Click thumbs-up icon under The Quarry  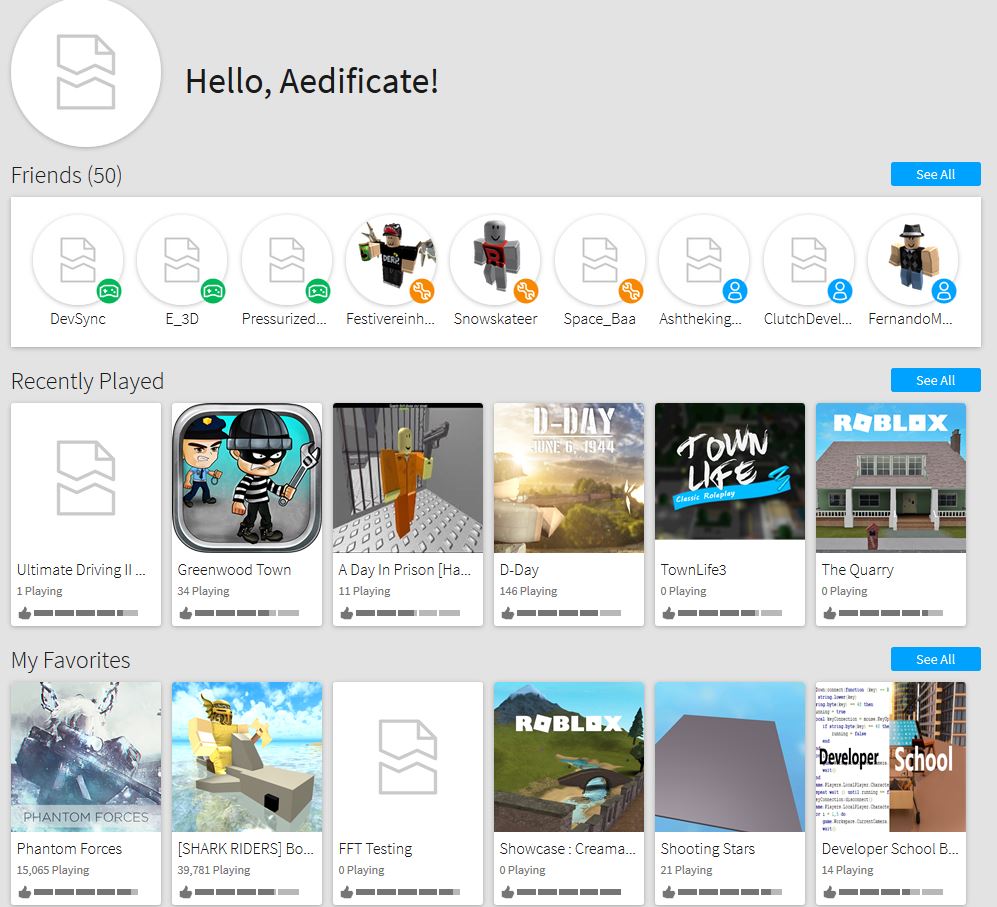click(829, 613)
